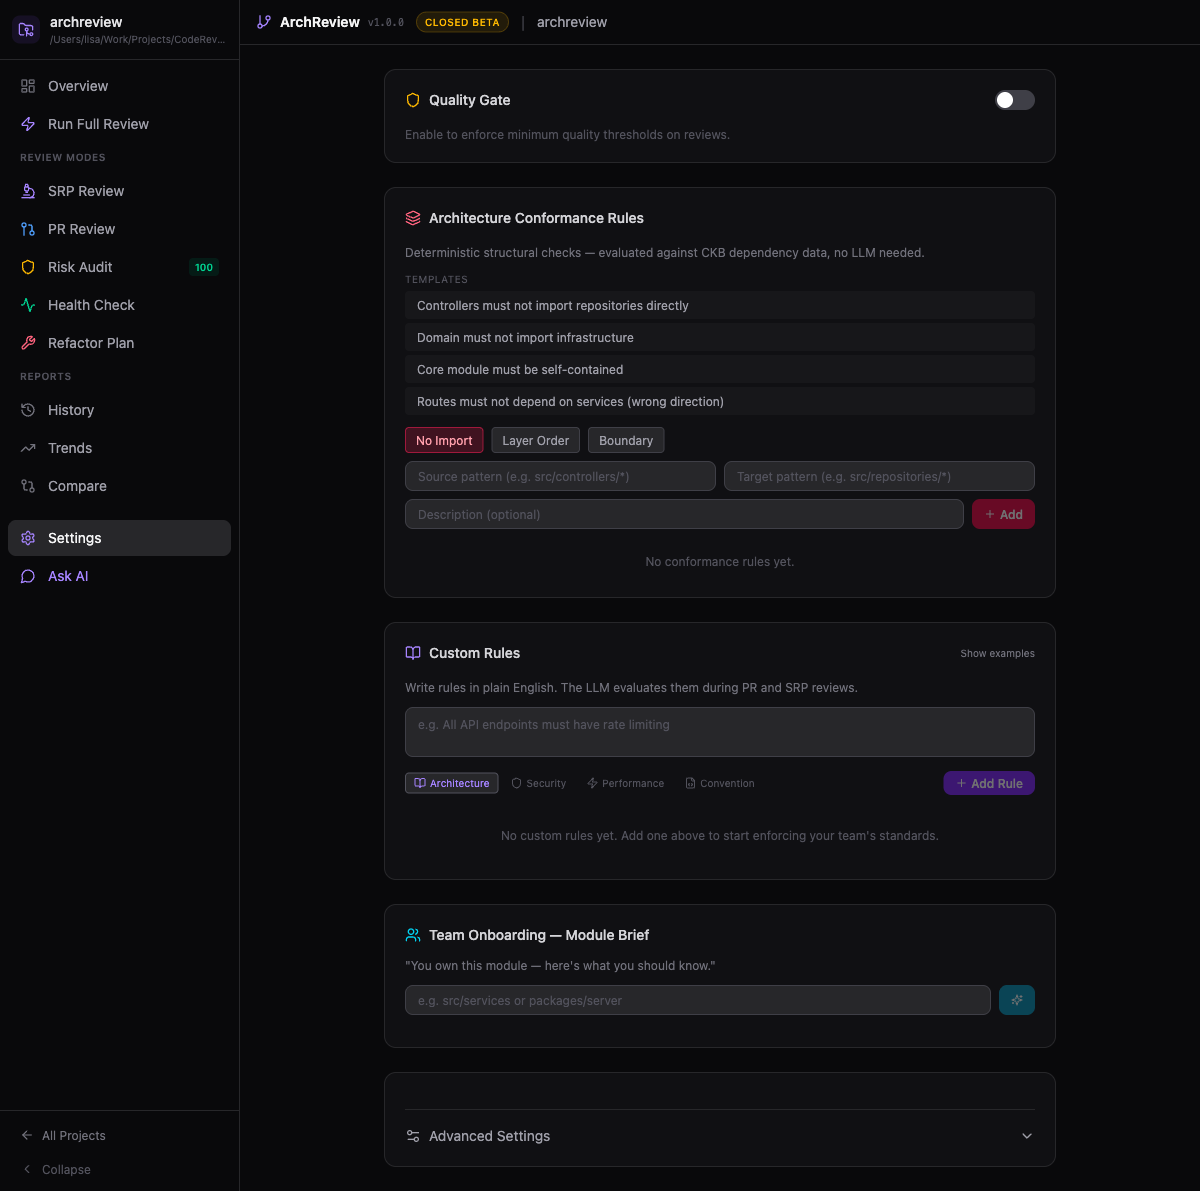
Task: Open the SRP Review mode
Action: point(27,191)
